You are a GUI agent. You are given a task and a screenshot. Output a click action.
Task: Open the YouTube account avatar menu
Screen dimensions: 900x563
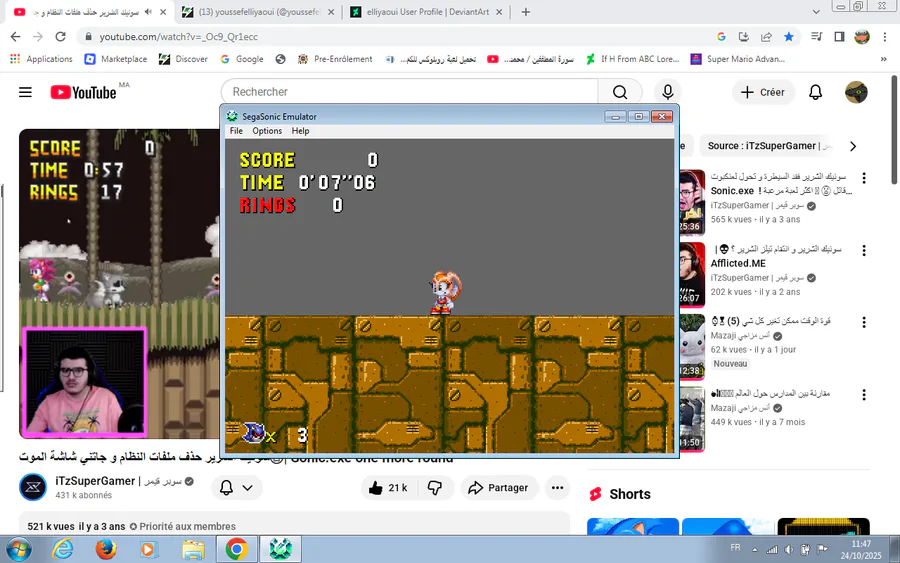(x=856, y=92)
